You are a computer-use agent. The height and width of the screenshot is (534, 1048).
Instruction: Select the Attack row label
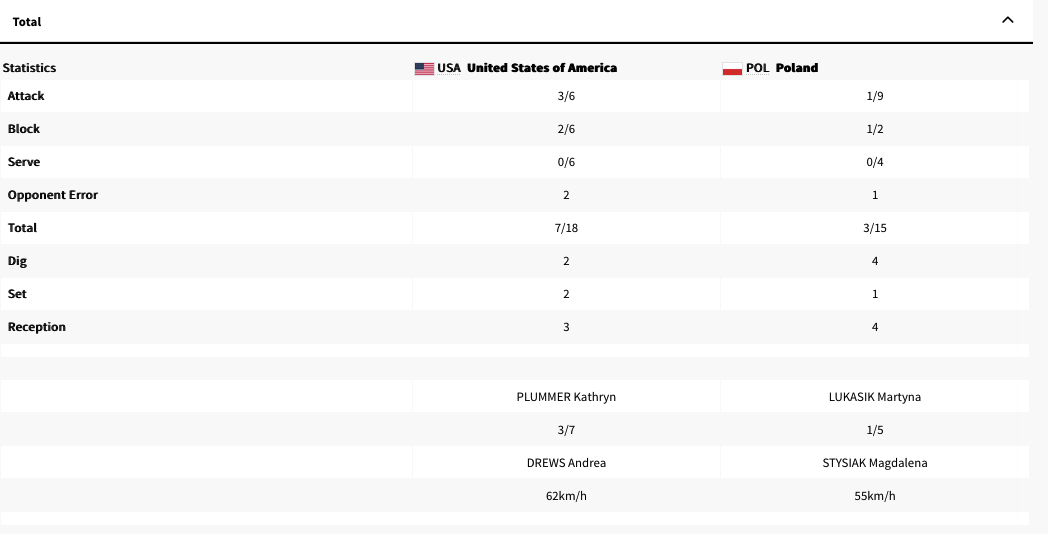(x=26, y=96)
